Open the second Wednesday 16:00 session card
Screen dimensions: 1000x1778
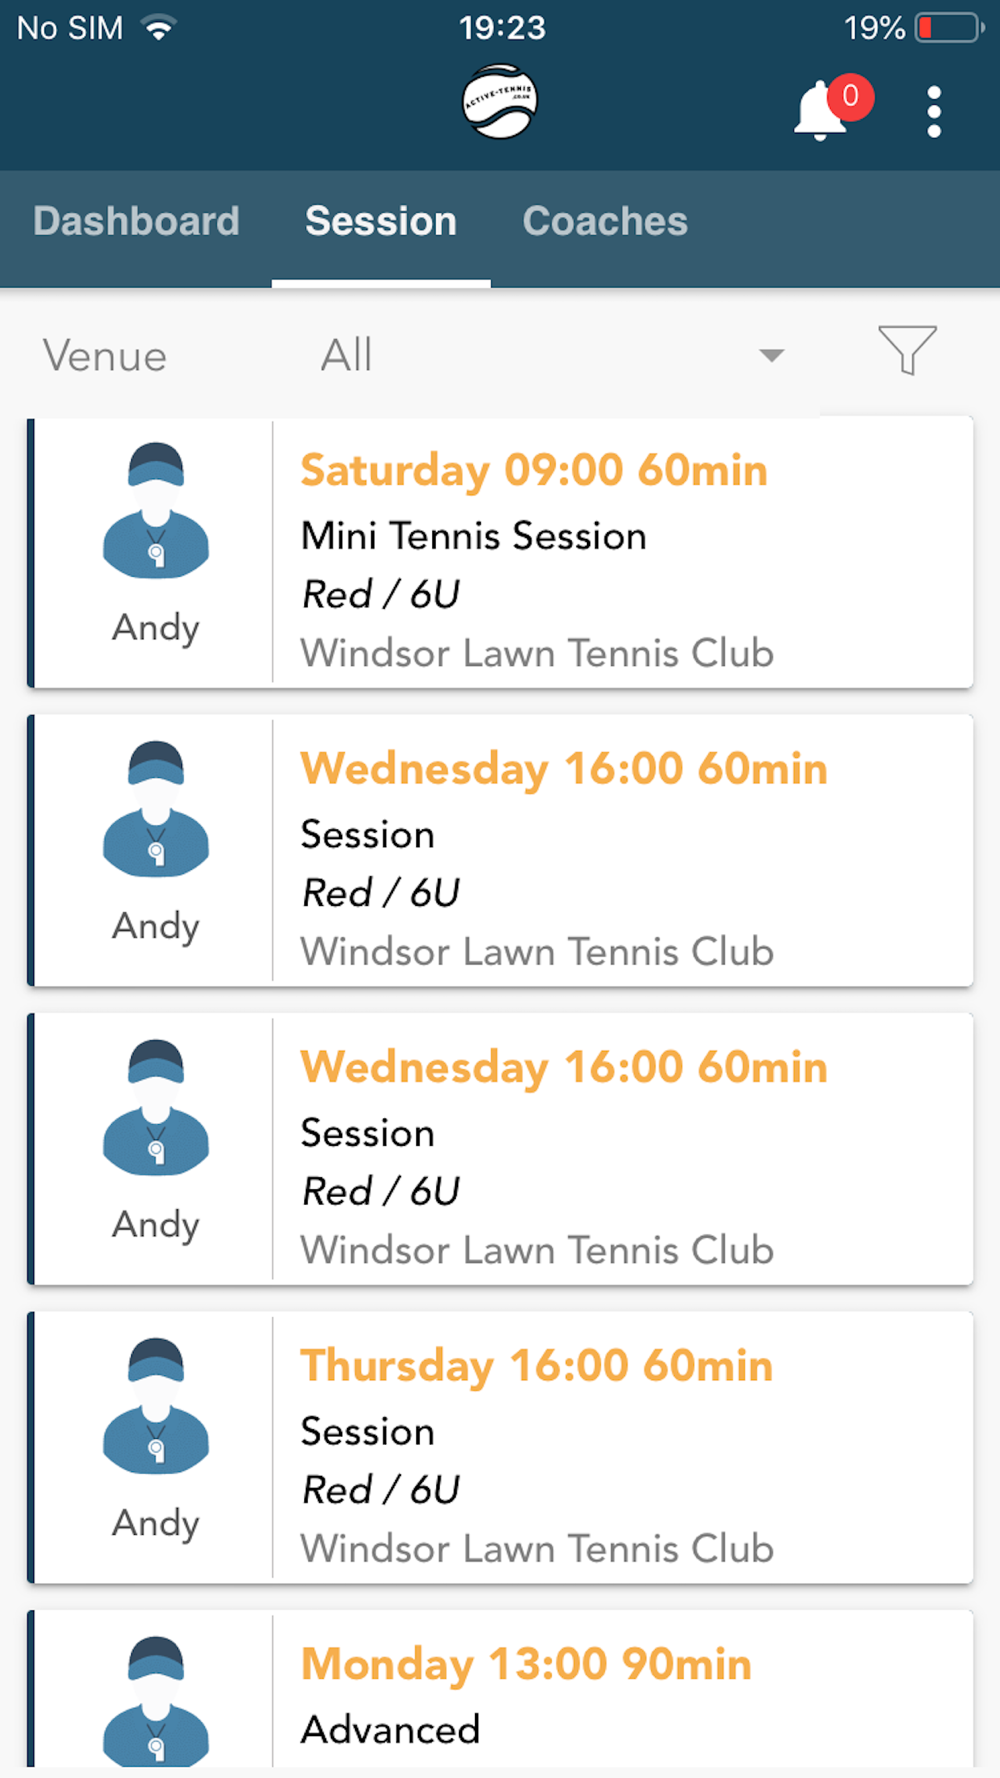pyautogui.click(x=500, y=1149)
